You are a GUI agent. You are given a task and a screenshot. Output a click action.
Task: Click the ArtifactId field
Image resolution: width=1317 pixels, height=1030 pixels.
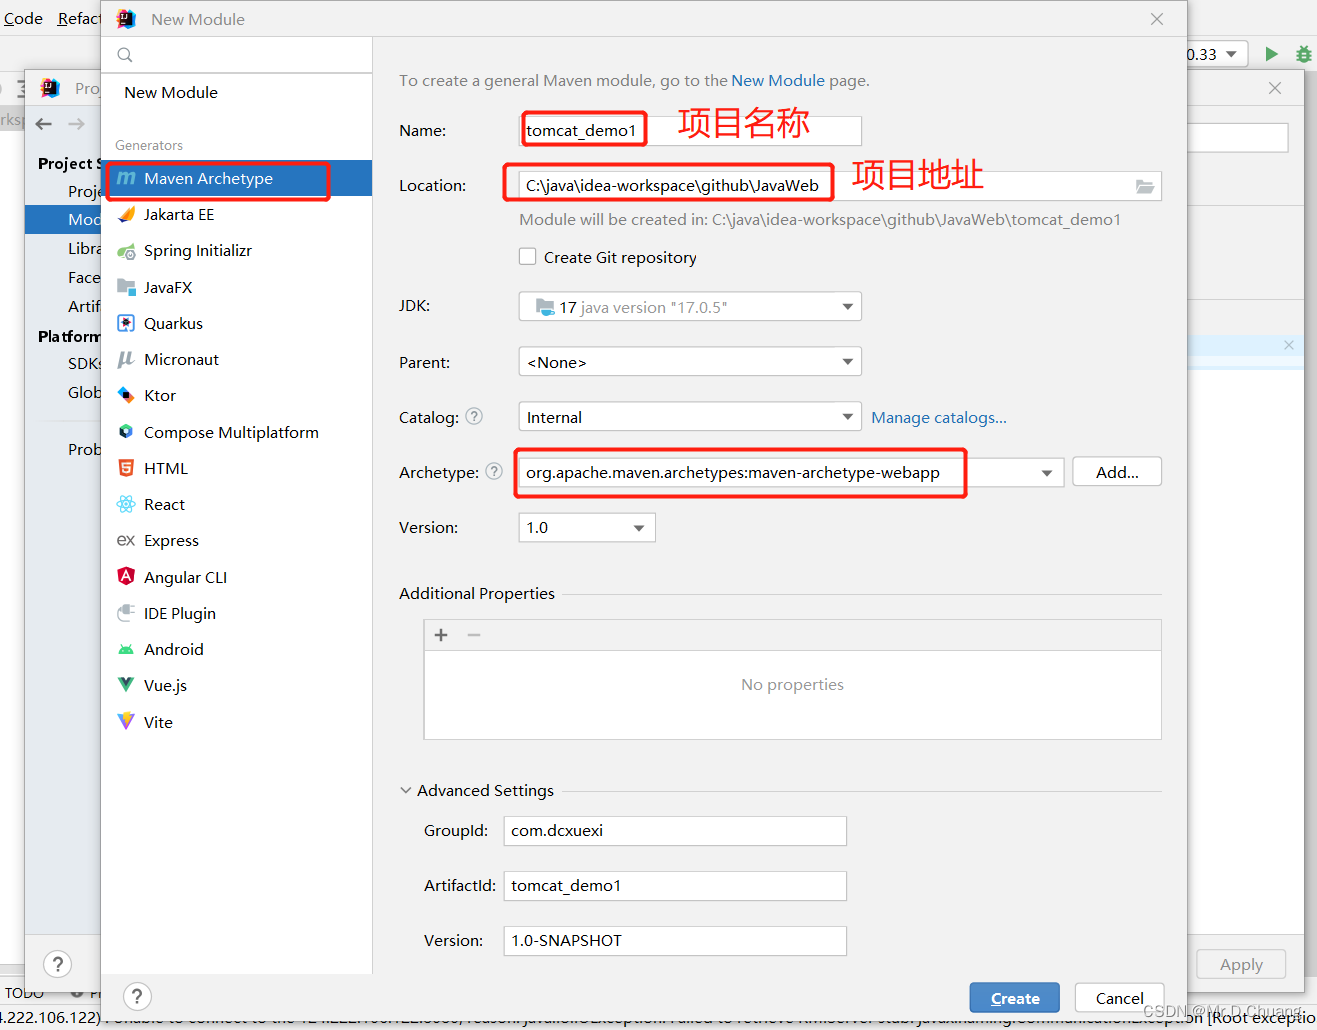[x=675, y=885]
